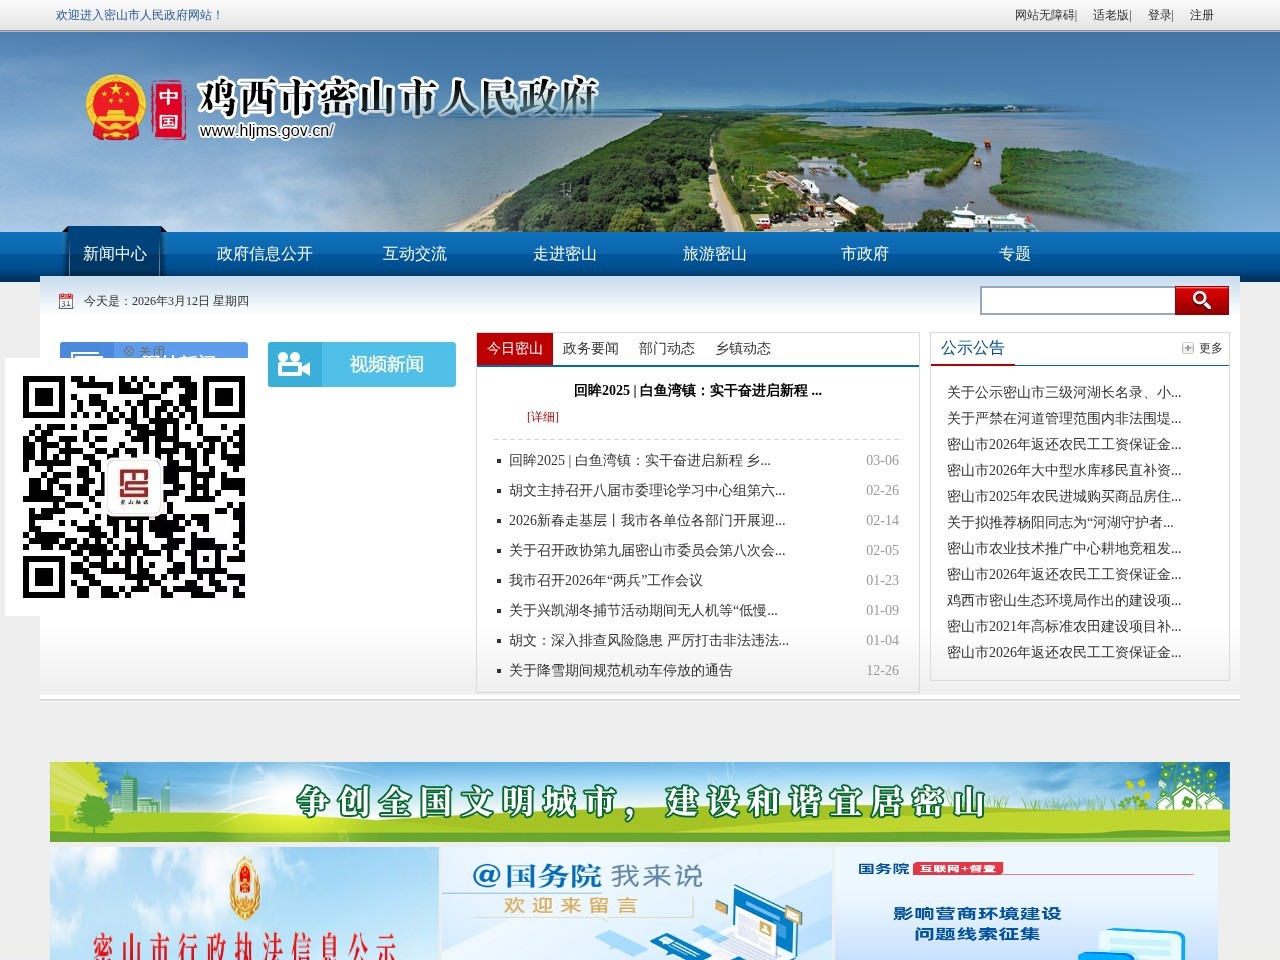Open notice 密山市农业技术推广中心耕地竞租
The width and height of the screenshot is (1280, 960).
coord(1064,549)
